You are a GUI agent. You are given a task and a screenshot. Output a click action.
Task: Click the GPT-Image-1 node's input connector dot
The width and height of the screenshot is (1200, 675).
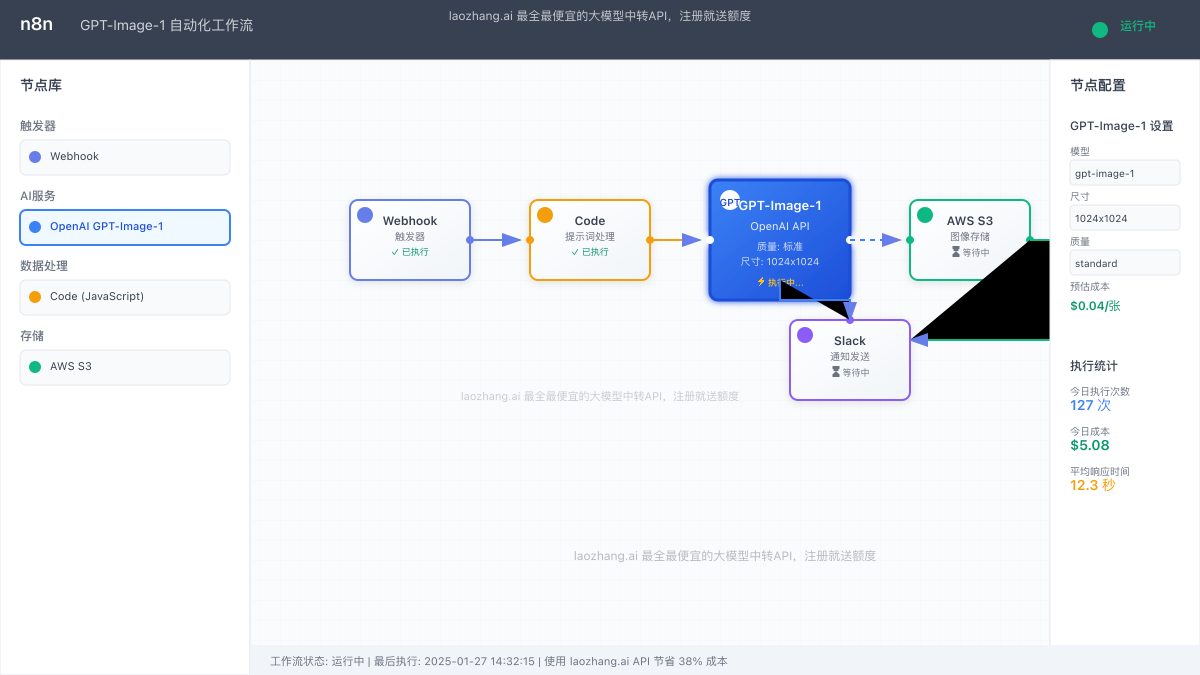(x=710, y=240)
